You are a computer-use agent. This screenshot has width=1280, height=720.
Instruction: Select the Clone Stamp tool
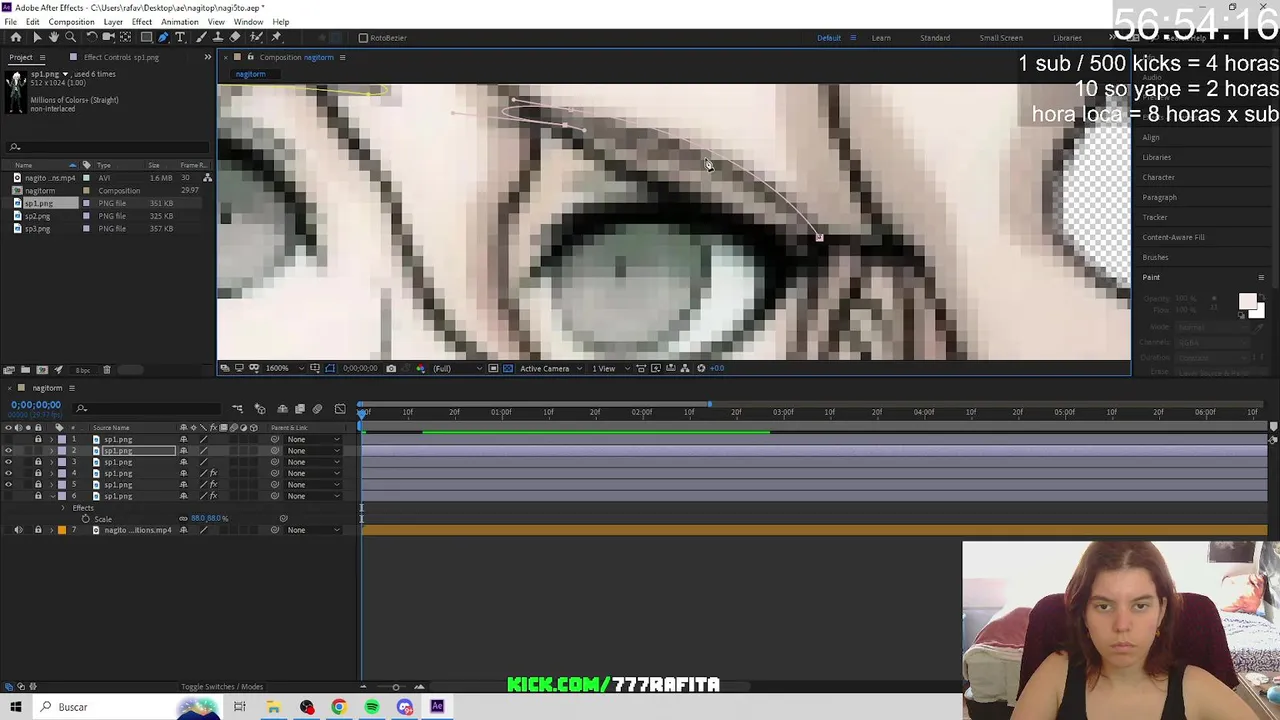pos(217,37)
